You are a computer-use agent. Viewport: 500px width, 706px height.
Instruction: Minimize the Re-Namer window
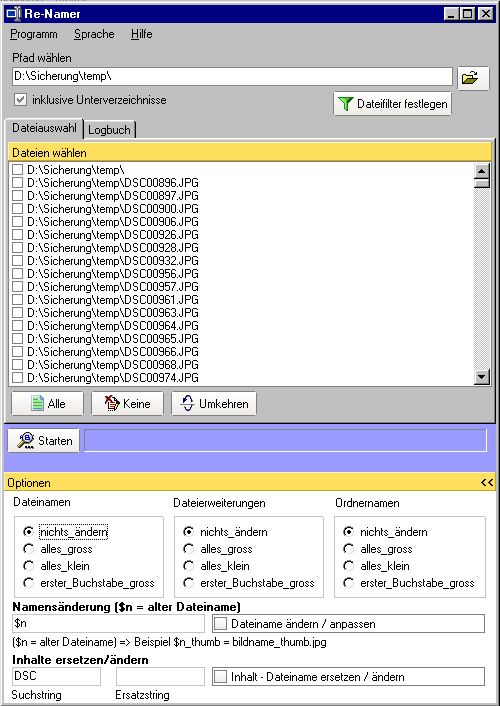point(452,14)
